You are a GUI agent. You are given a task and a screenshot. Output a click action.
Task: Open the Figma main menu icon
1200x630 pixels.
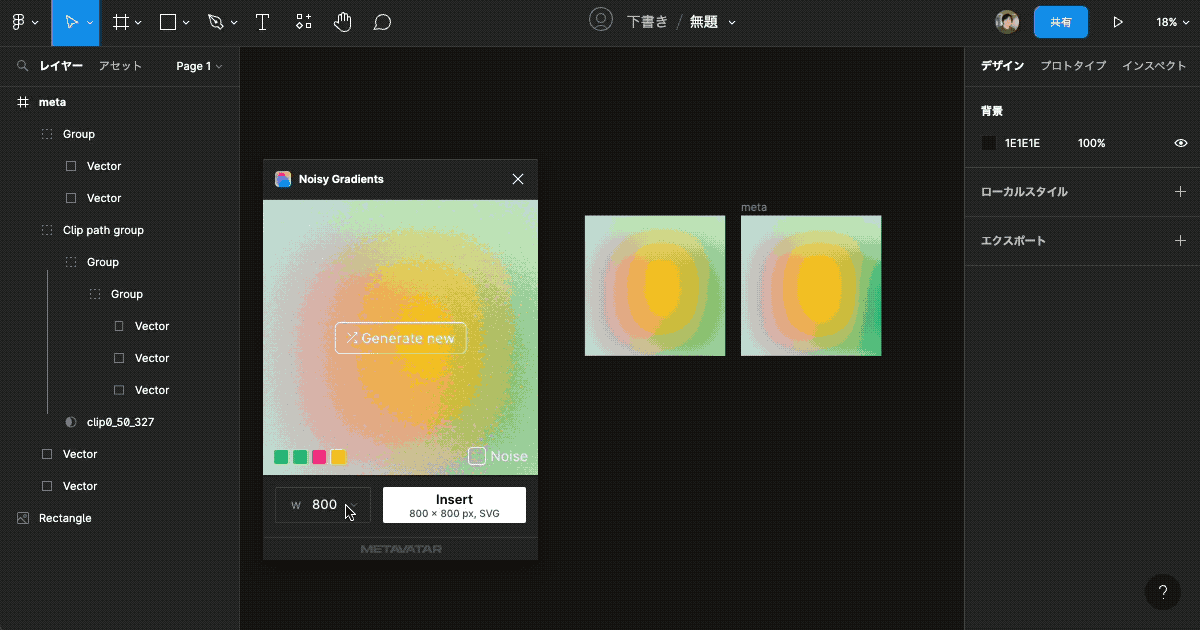pos(20,21)
